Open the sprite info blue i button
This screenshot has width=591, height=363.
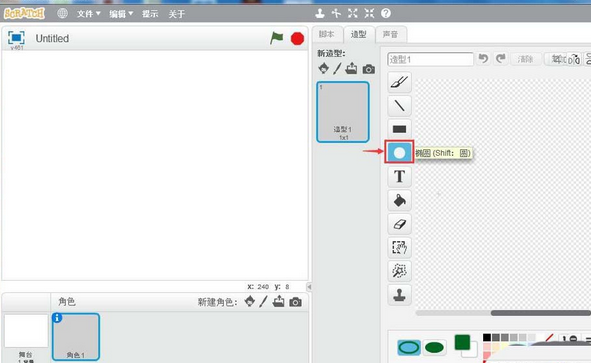pyautogui.click(x=57, y=318)
